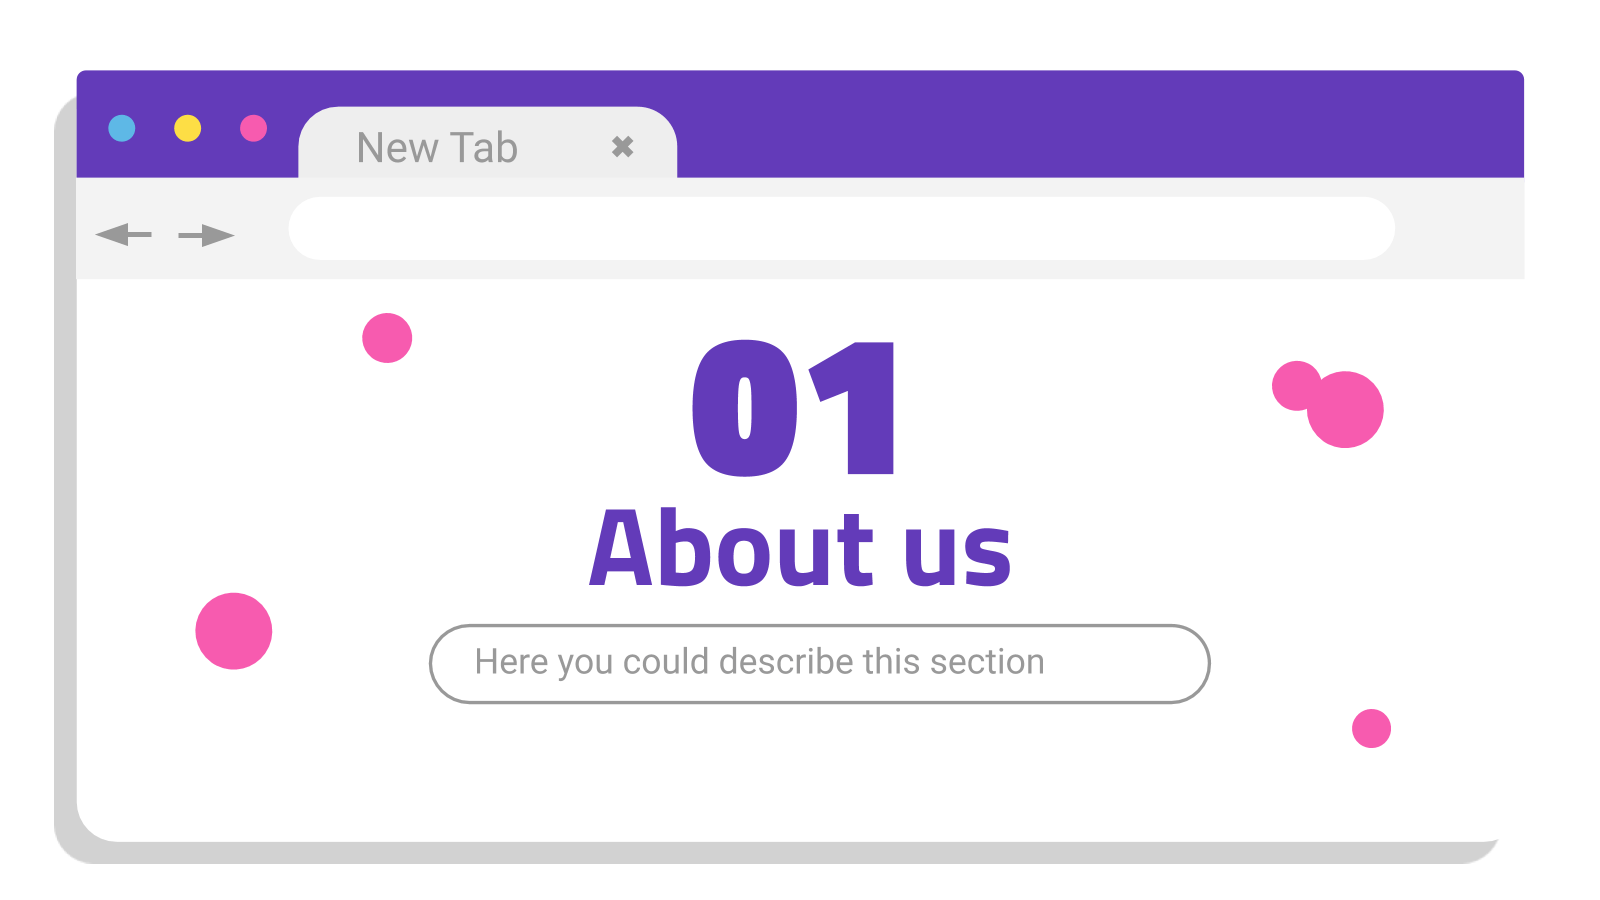This screenshot has width=1600, height=900.
Task: Click the back arrow icon
Action: coord(123,235)
